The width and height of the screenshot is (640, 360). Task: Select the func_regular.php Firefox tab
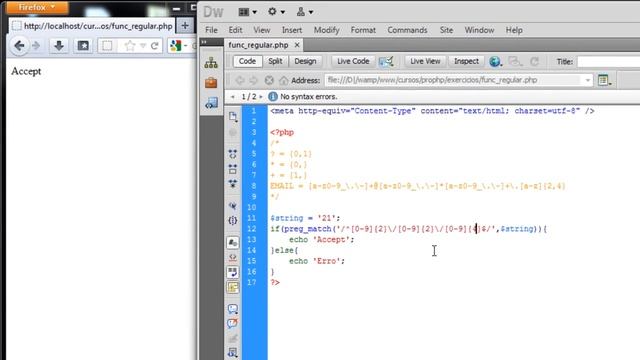93,26
